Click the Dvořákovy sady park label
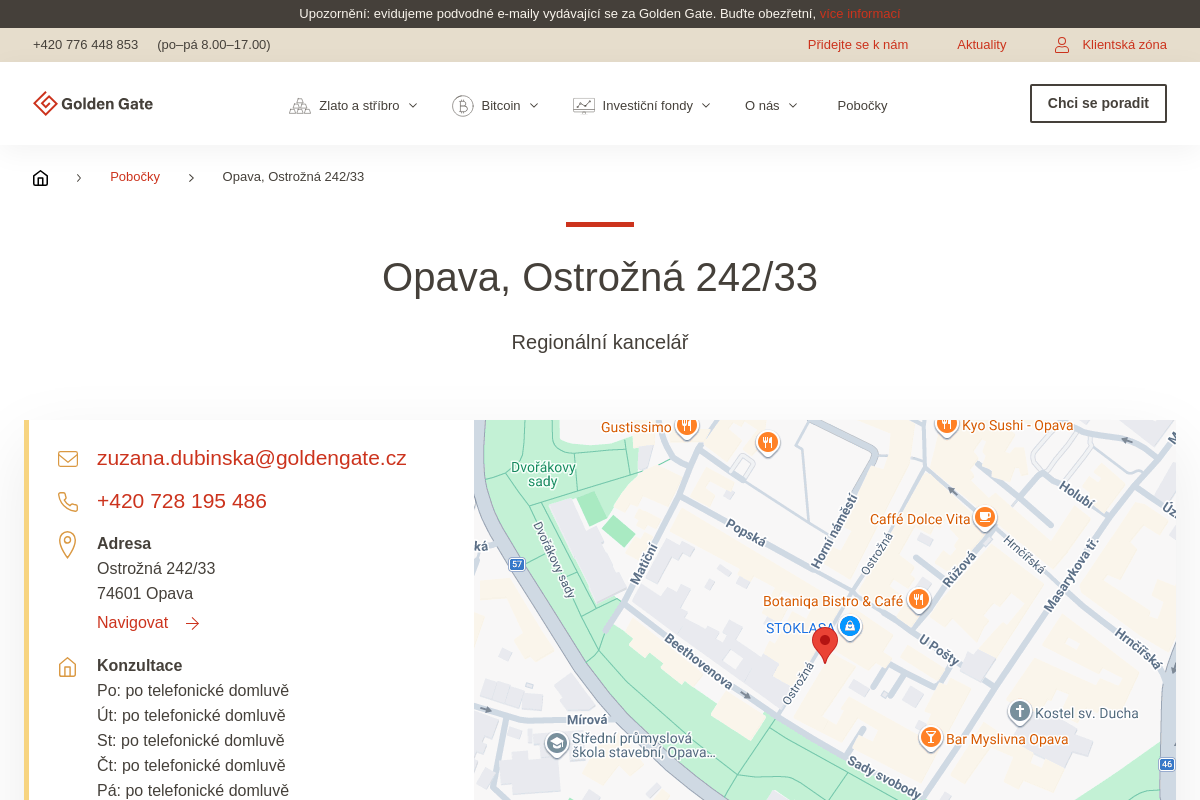This screenshot has height=800, width=1200. (x=543, y=474)
